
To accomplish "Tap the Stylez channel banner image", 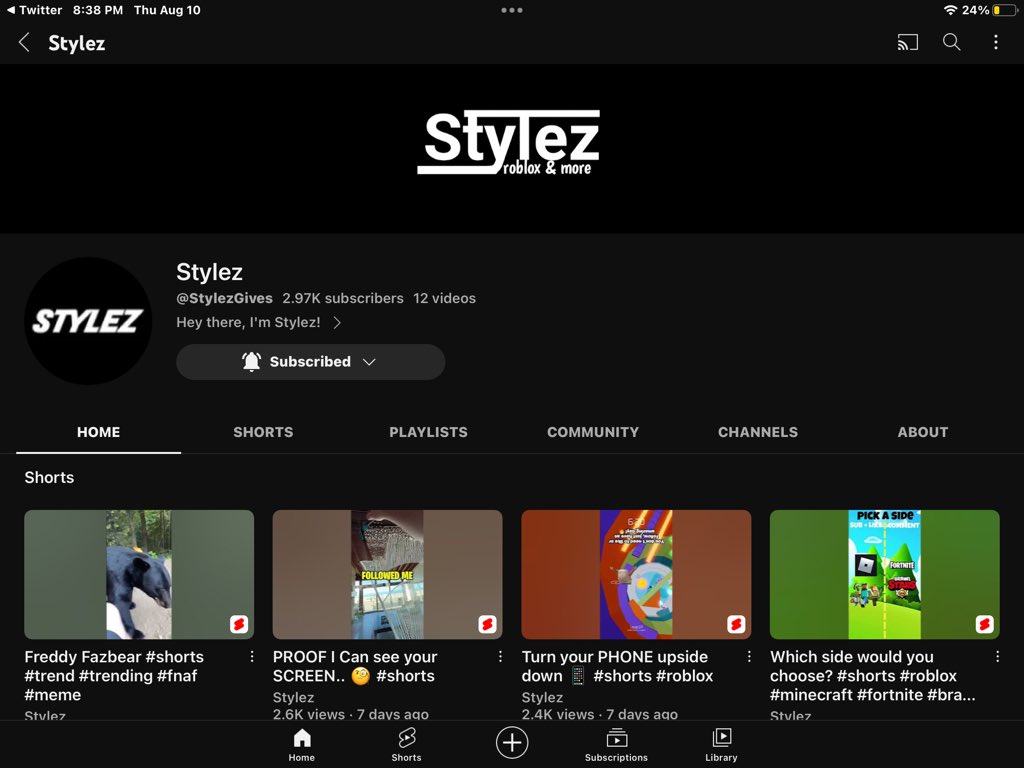I will (512, 148).
